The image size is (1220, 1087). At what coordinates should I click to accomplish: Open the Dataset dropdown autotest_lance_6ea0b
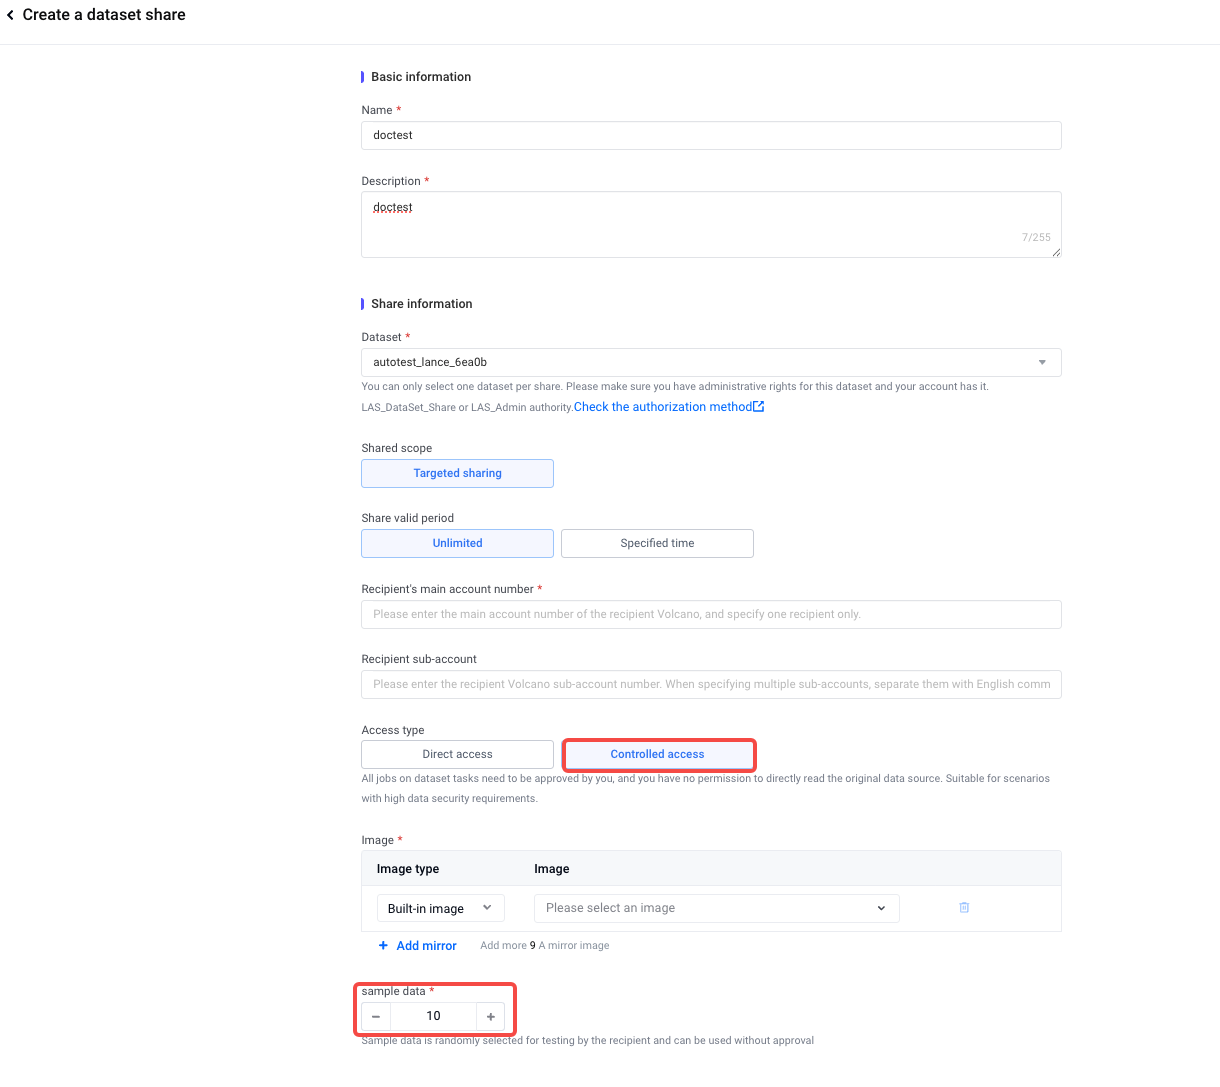pyautogui.click(x=710, y=363)
